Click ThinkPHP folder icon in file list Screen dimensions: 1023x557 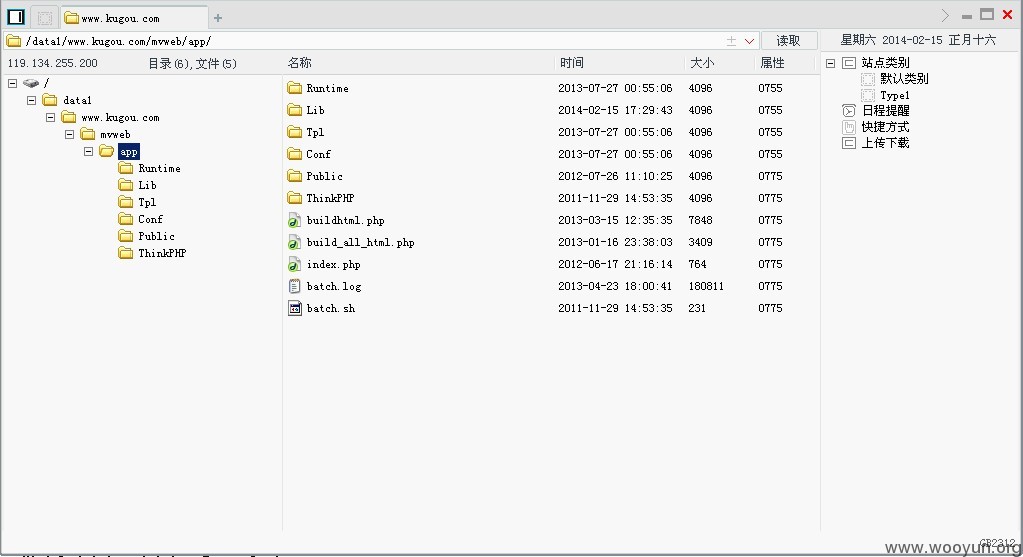pyautogui.click(x=295, y=198)
